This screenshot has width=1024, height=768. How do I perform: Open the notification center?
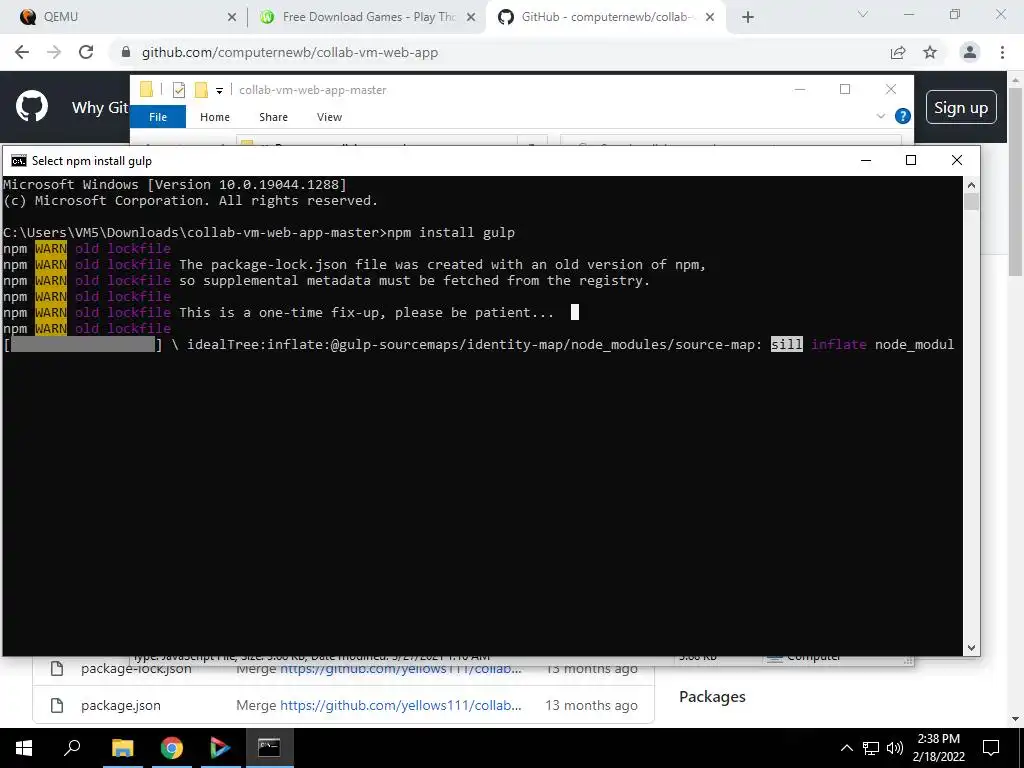pyautogui.click(x=991, y=748)
